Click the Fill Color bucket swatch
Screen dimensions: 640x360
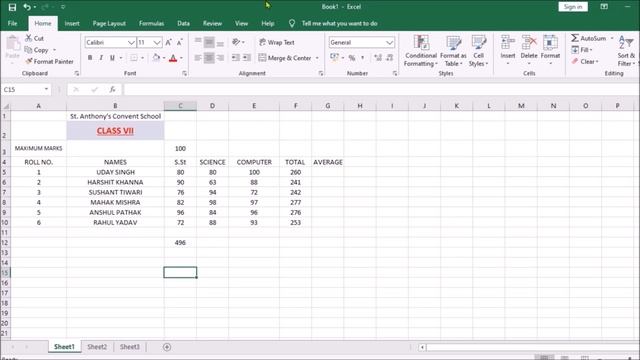(156, 58)
